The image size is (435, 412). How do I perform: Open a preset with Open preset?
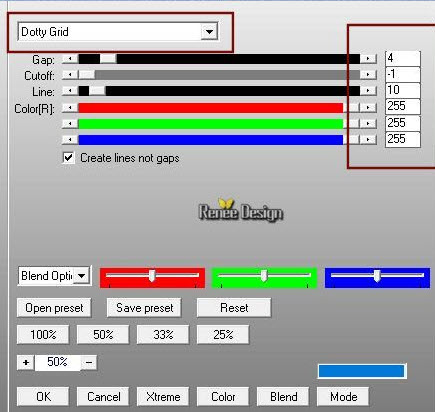click(x=54, y=308)
